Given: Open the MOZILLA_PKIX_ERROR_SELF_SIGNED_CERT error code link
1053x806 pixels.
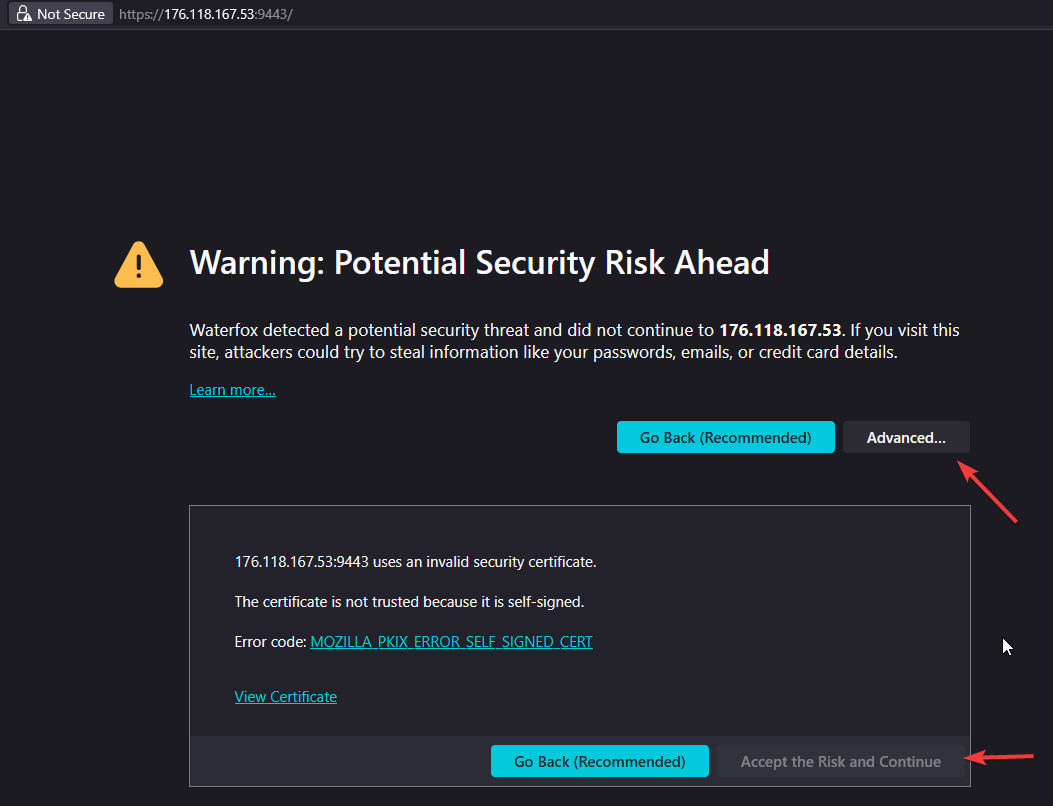Looking at the screenshot, I should coord(451,642).
